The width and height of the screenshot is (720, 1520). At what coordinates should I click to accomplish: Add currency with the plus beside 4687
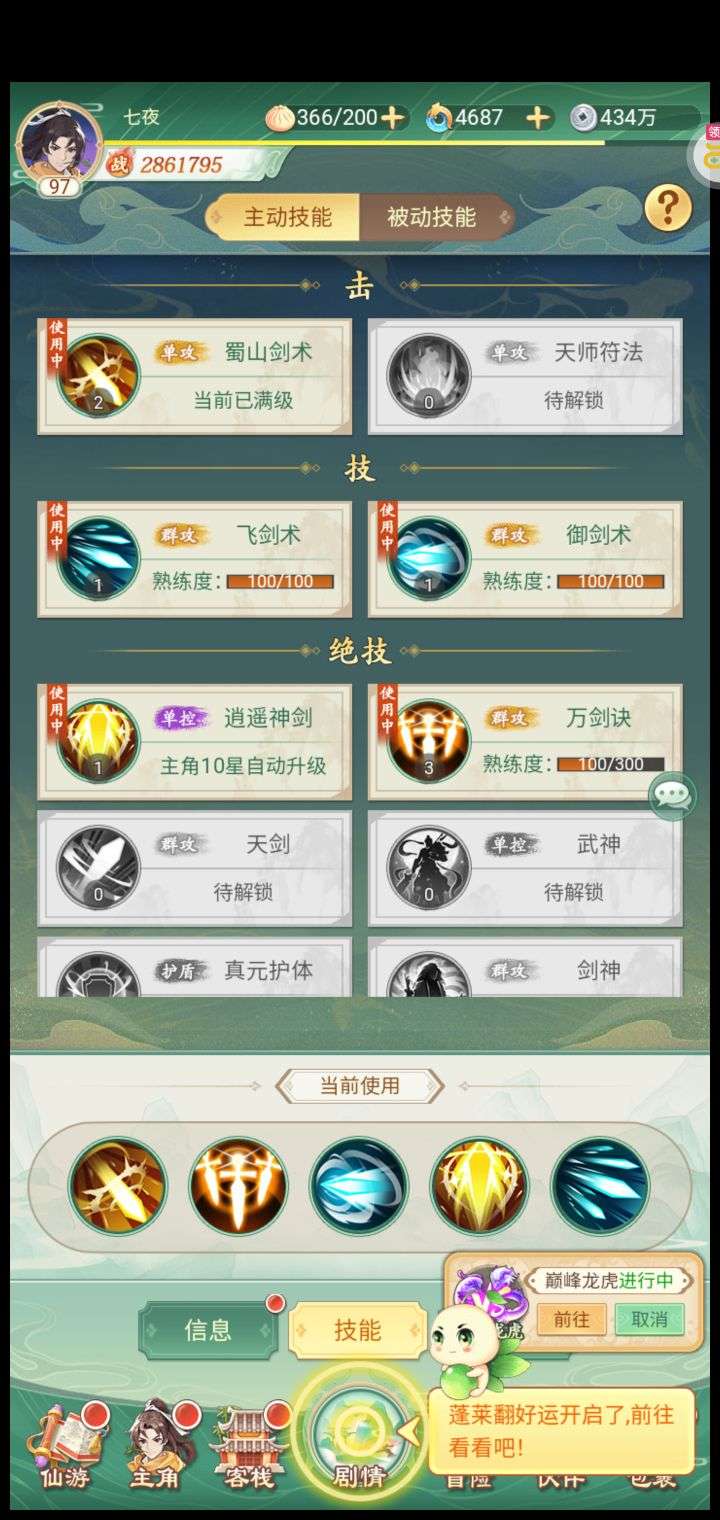click(538, 118)
